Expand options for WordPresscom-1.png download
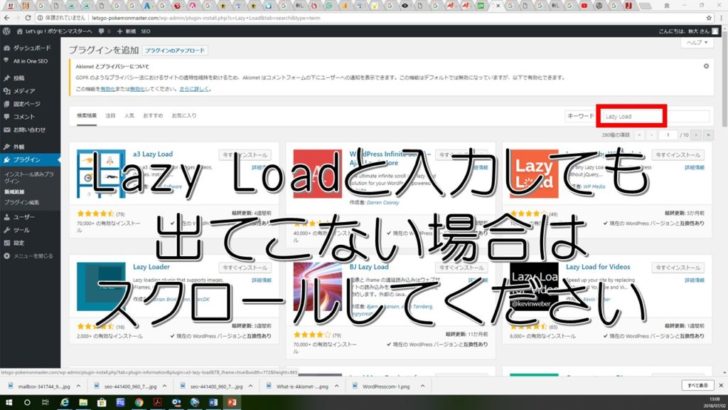 (422, 386)
